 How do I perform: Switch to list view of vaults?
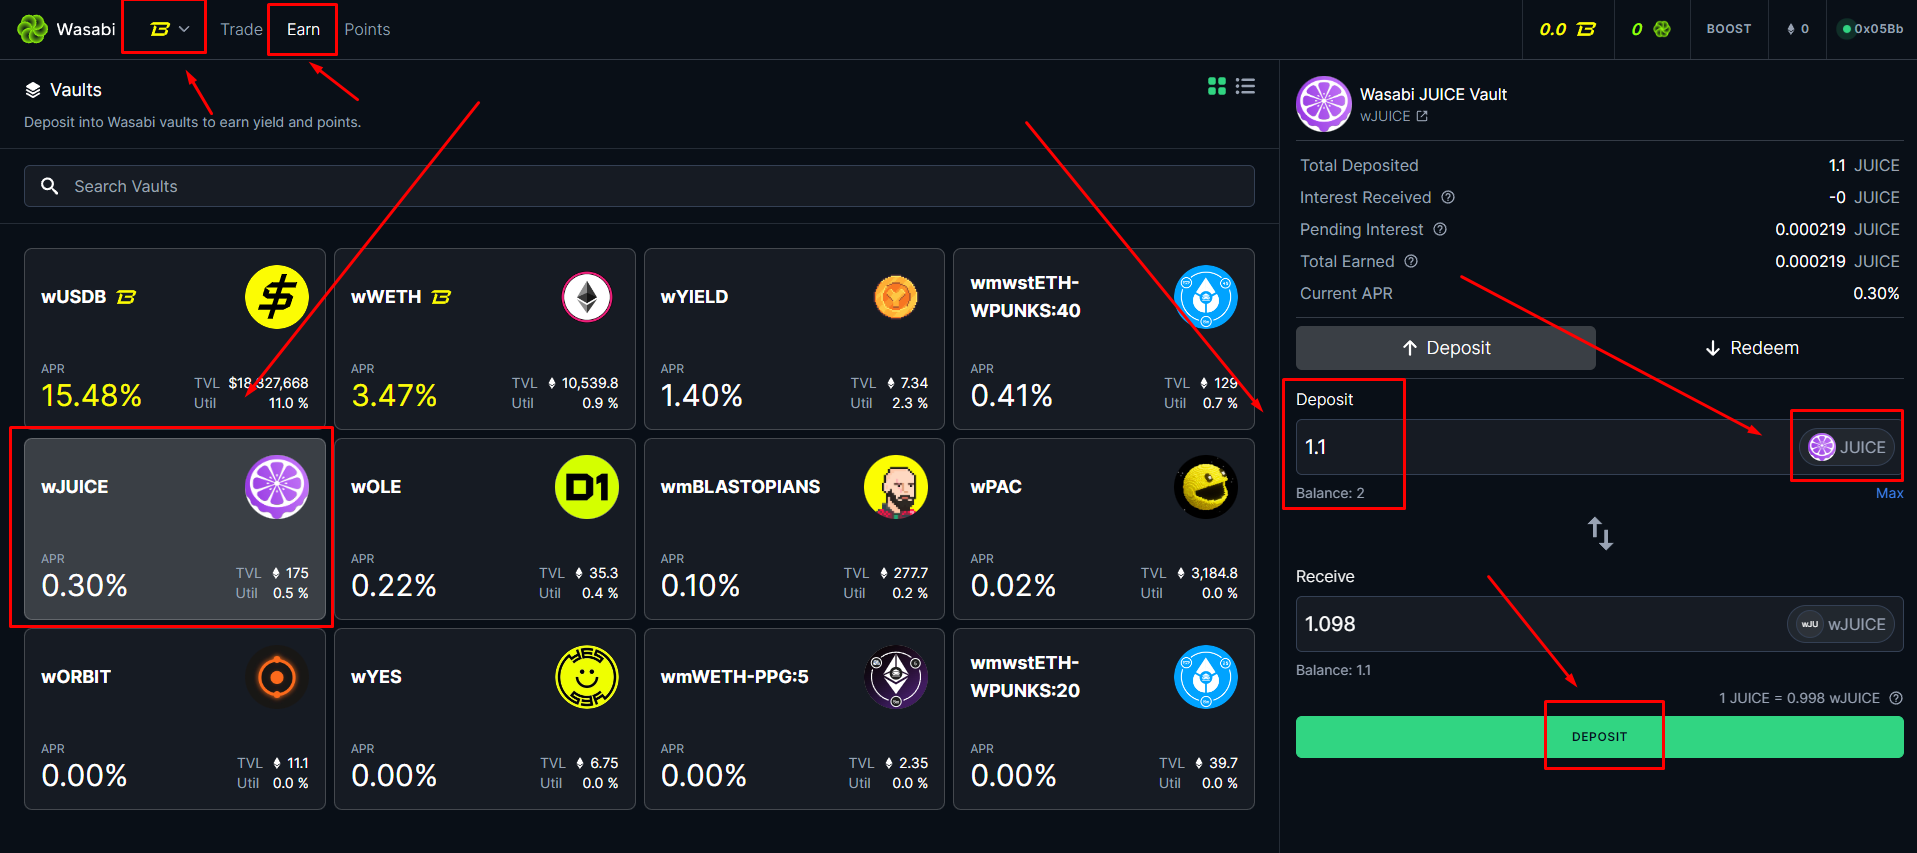1245,86
